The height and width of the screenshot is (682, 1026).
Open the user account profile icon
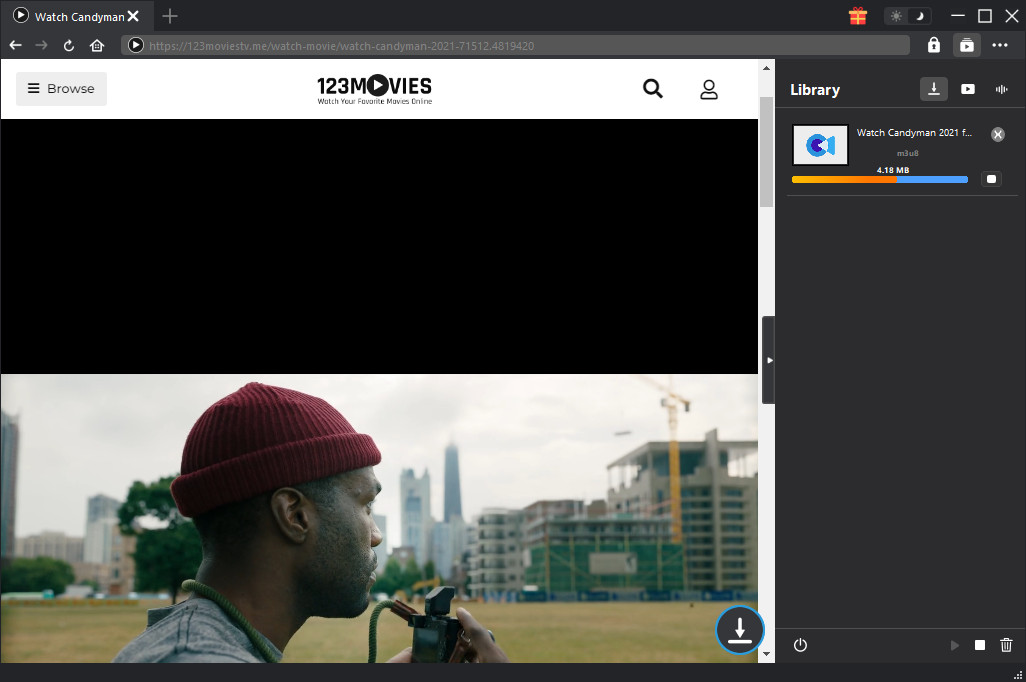pos(709,89)
